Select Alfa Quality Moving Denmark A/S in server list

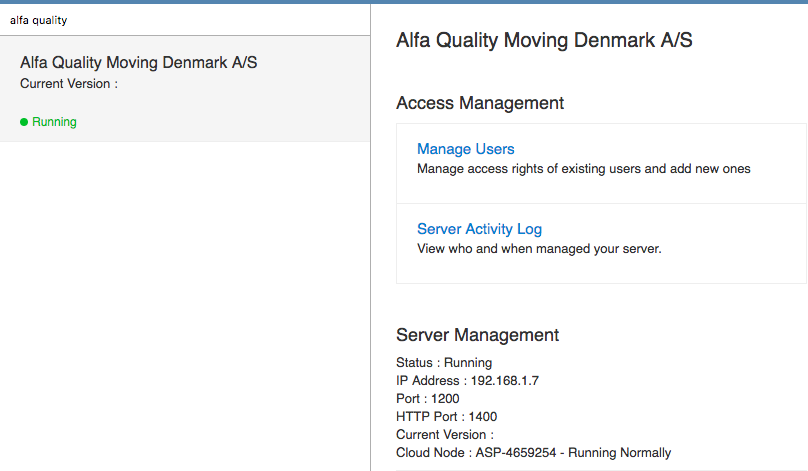click(x=185, y=89)
